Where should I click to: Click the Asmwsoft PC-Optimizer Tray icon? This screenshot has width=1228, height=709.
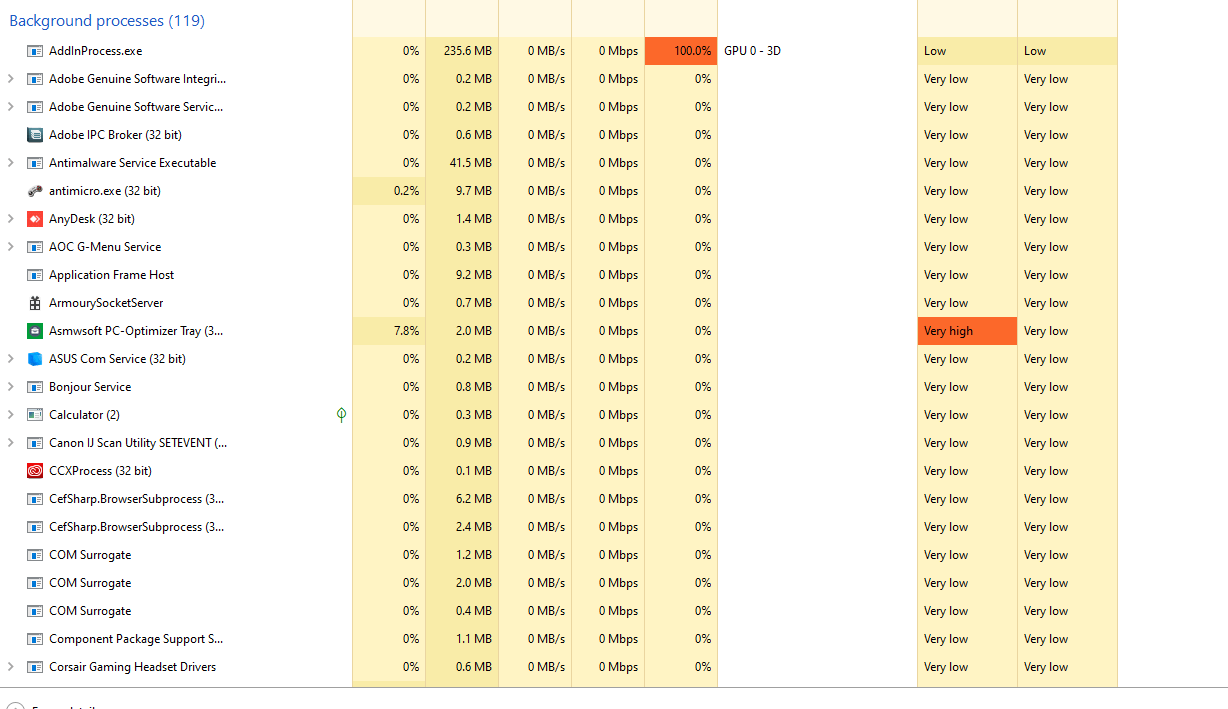(35, 331)
